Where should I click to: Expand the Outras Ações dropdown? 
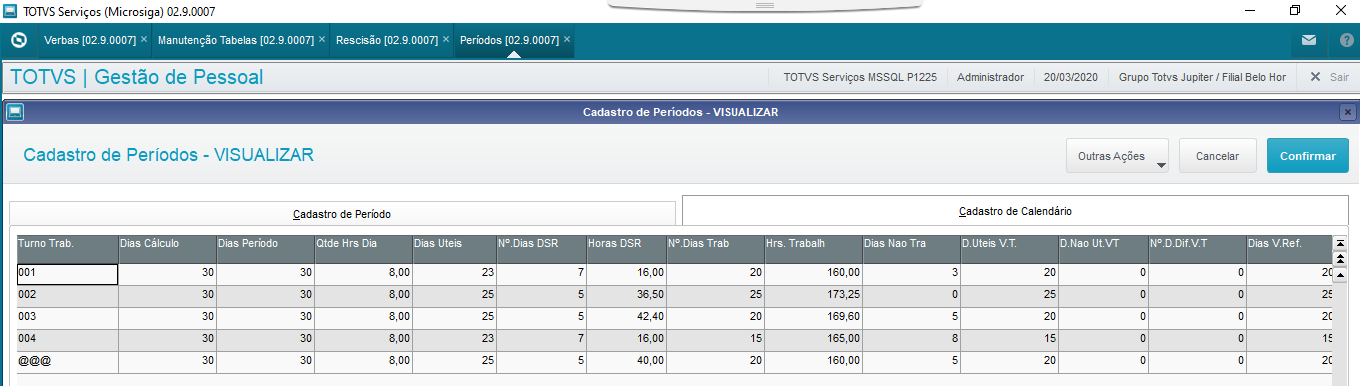click(x=1118, y=156)
